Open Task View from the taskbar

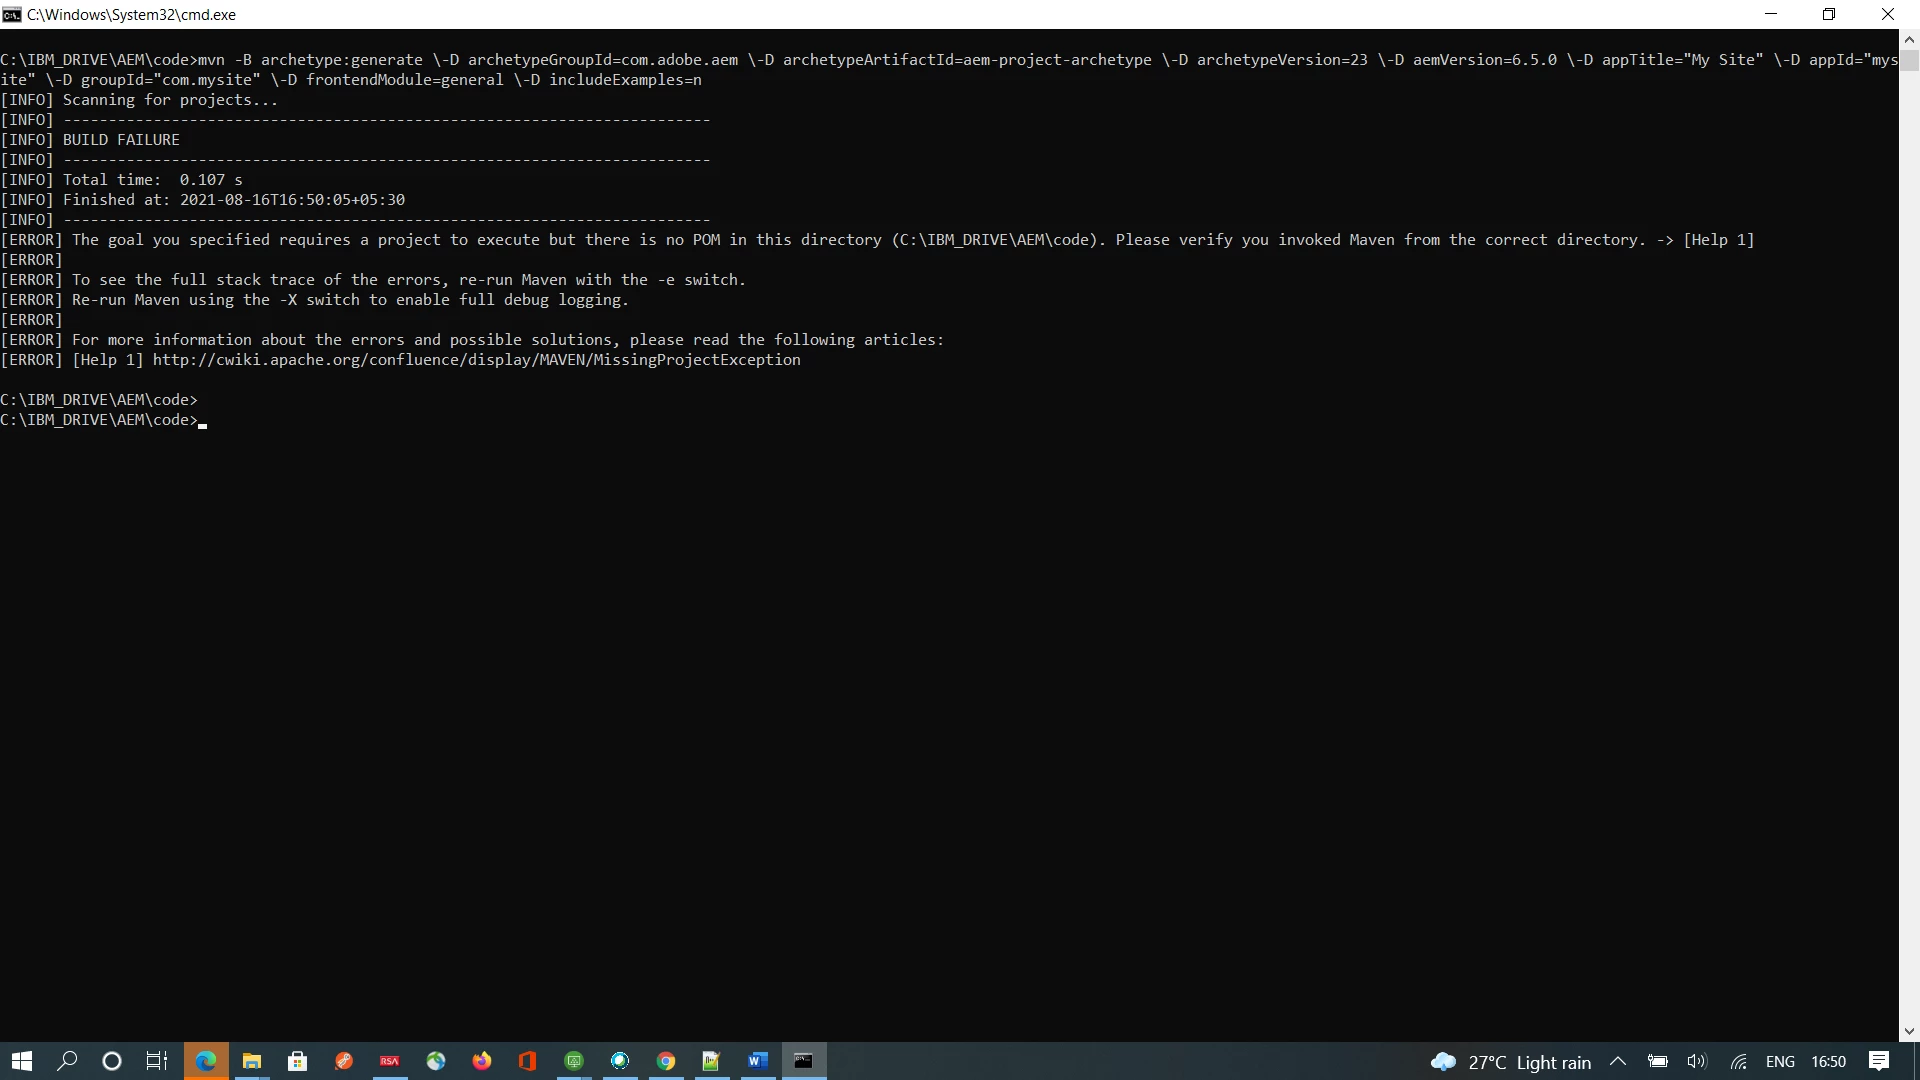(157, 1061)
